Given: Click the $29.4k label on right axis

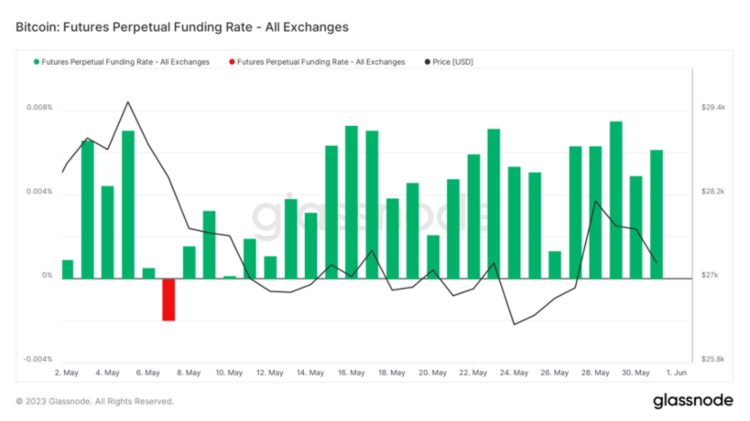Looking at the screenshot, I should pyautogui.click(x=713, y=108).
